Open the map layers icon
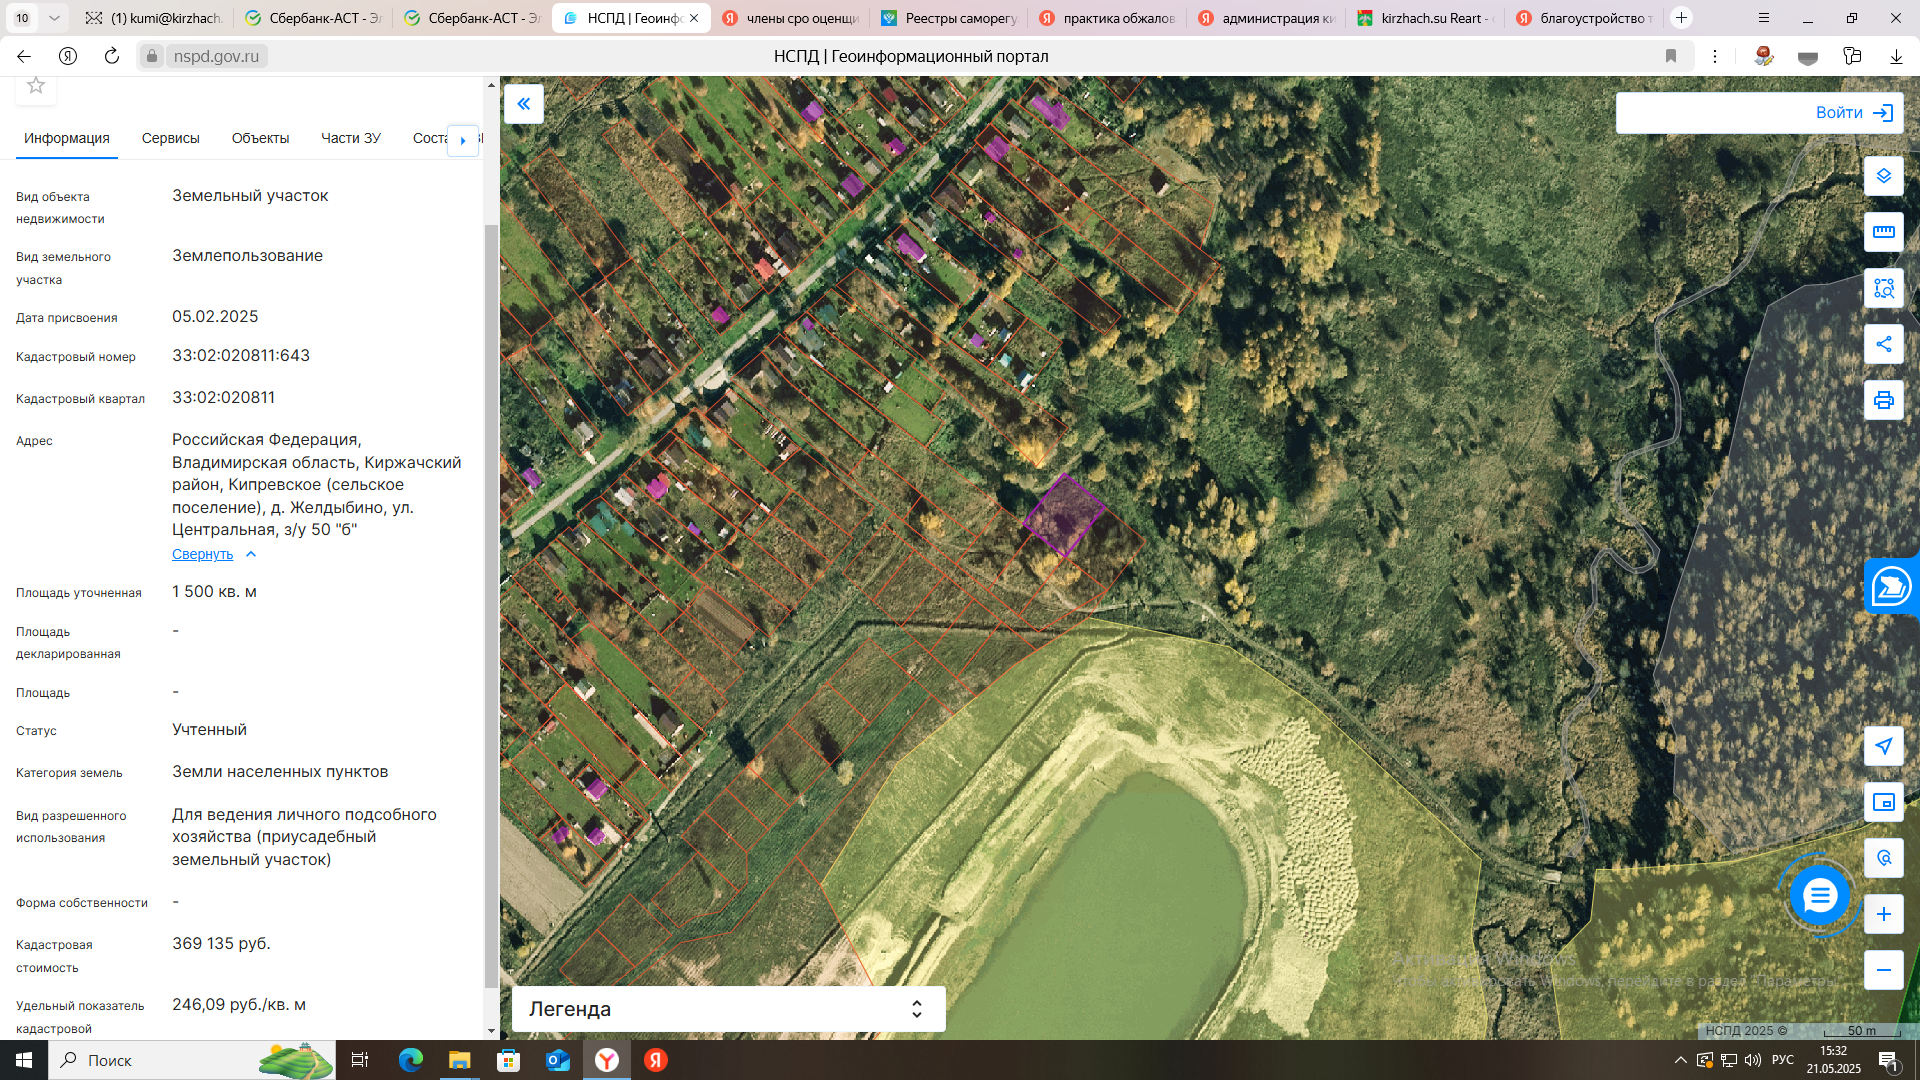The image size is (1920, 1080). coord(1883,176)
